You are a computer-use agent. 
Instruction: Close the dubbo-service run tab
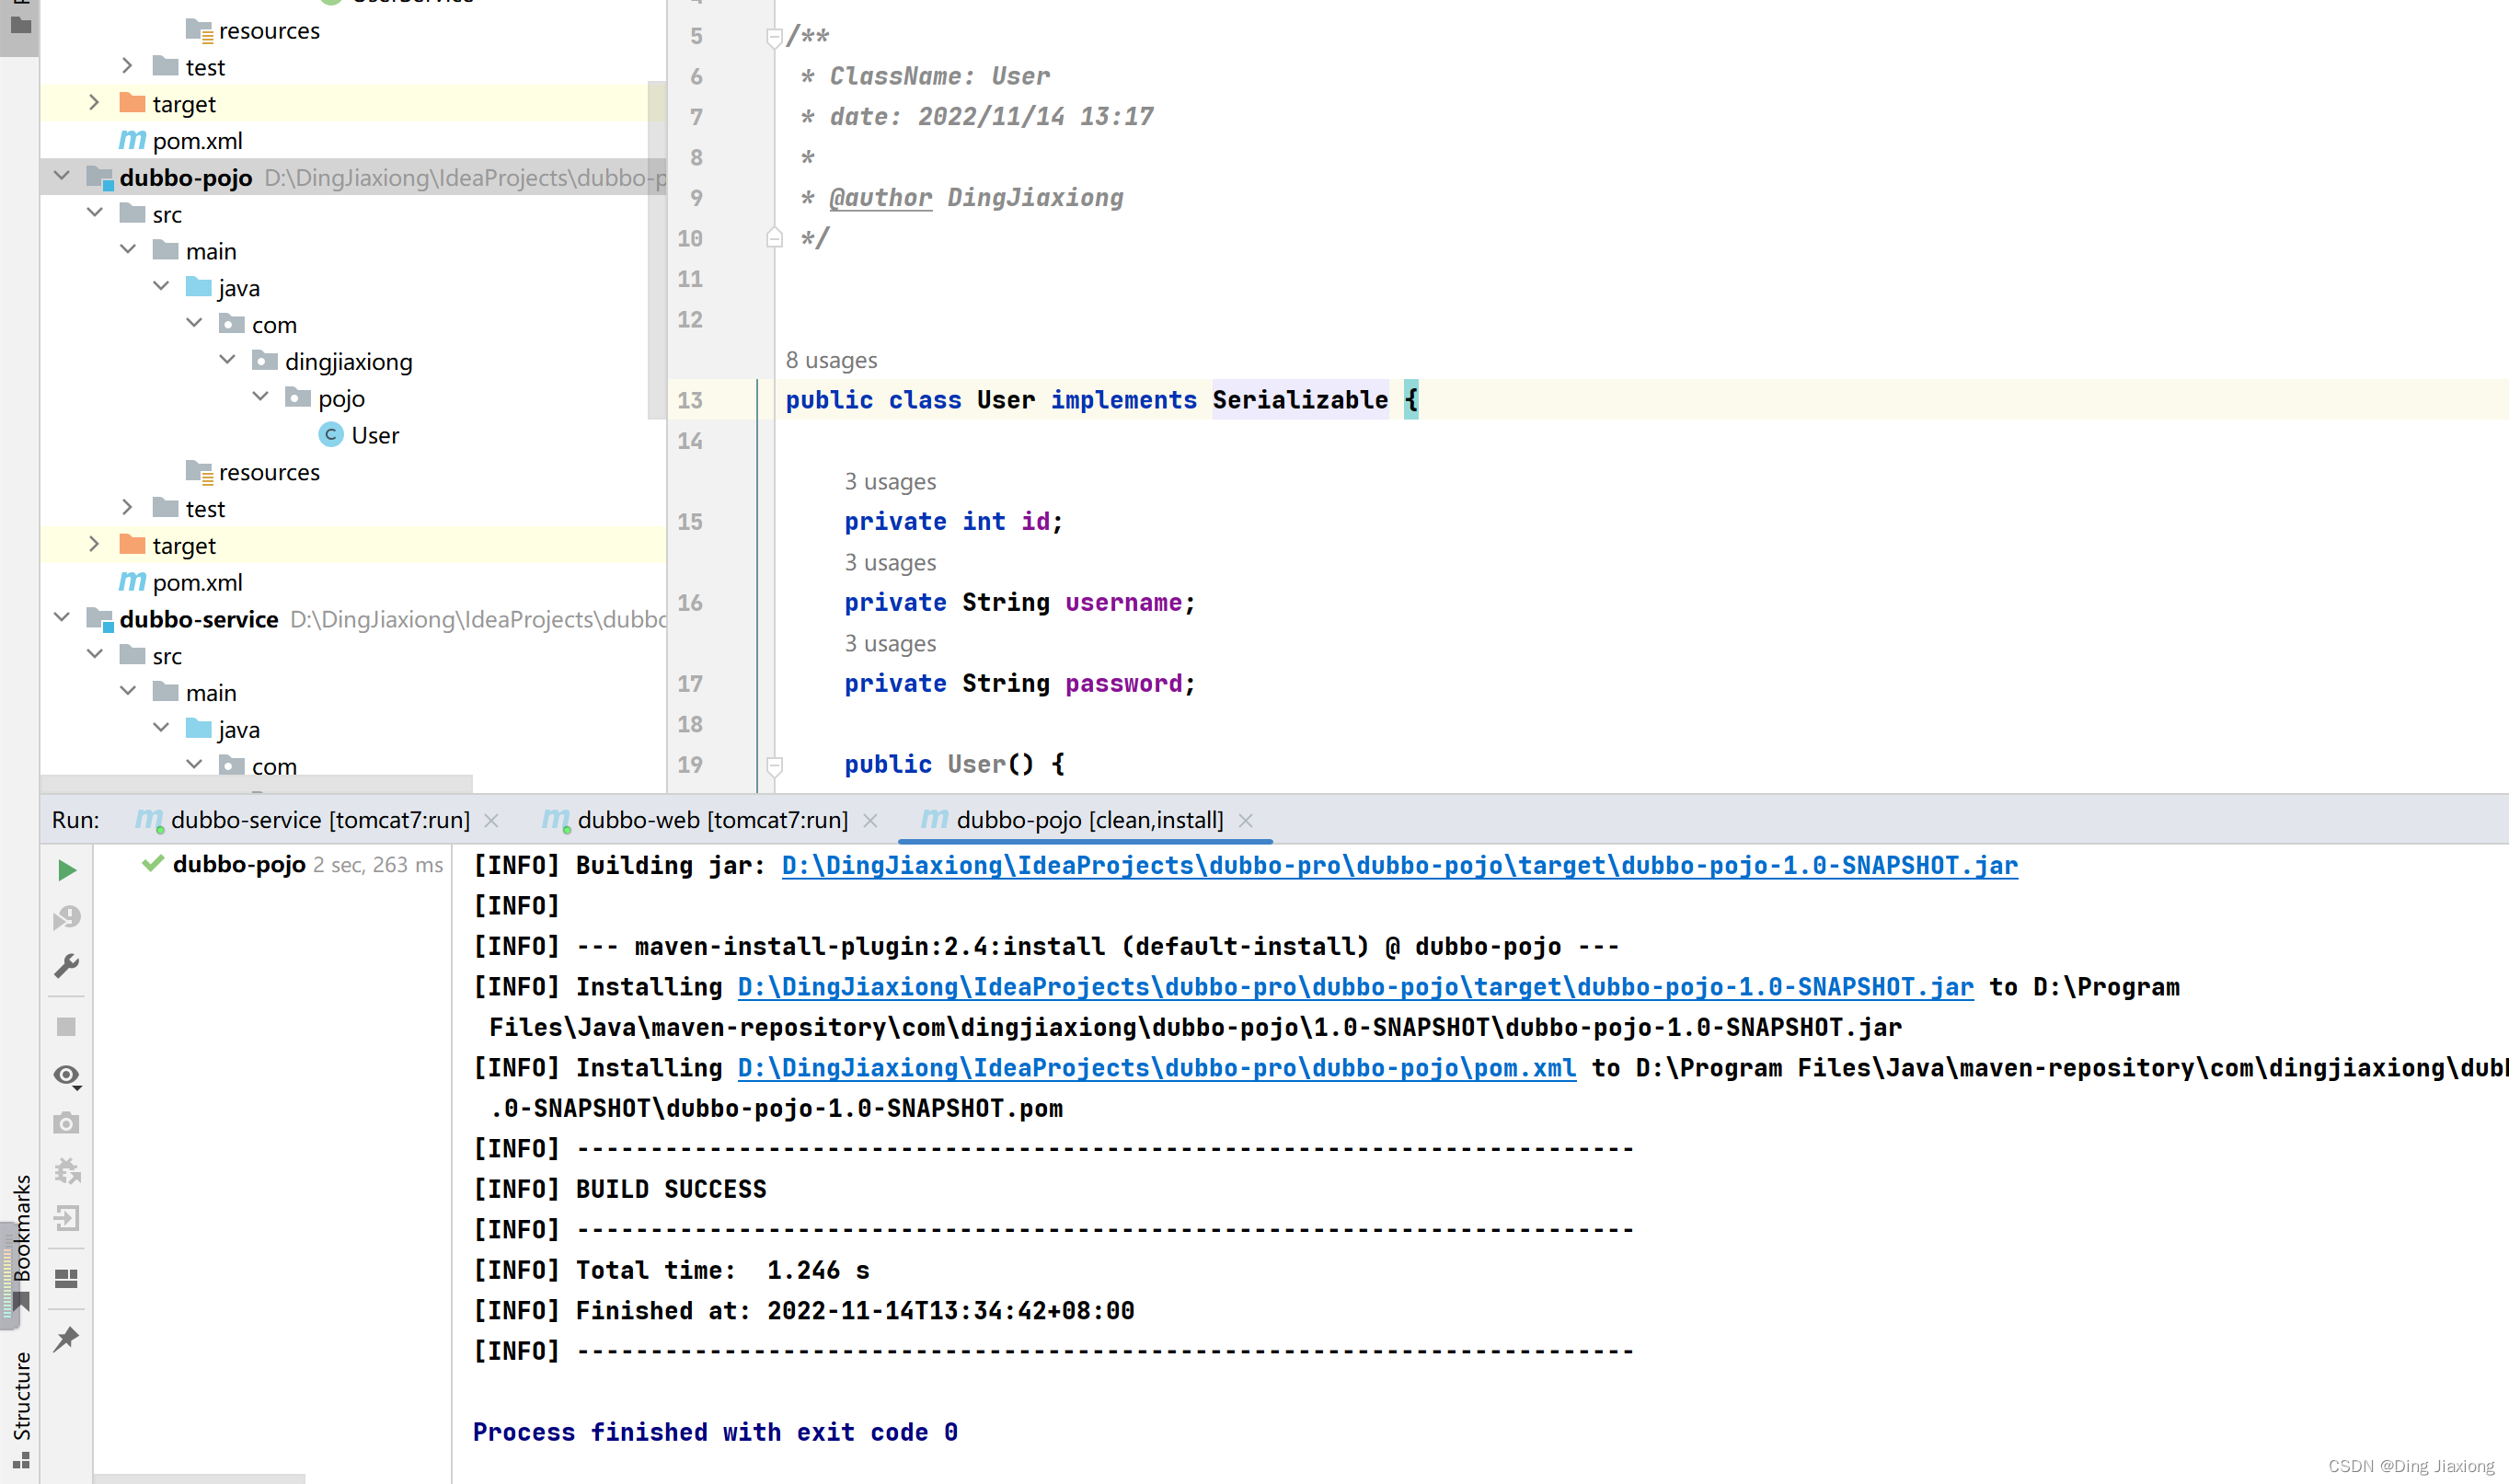tap(491, 821)
